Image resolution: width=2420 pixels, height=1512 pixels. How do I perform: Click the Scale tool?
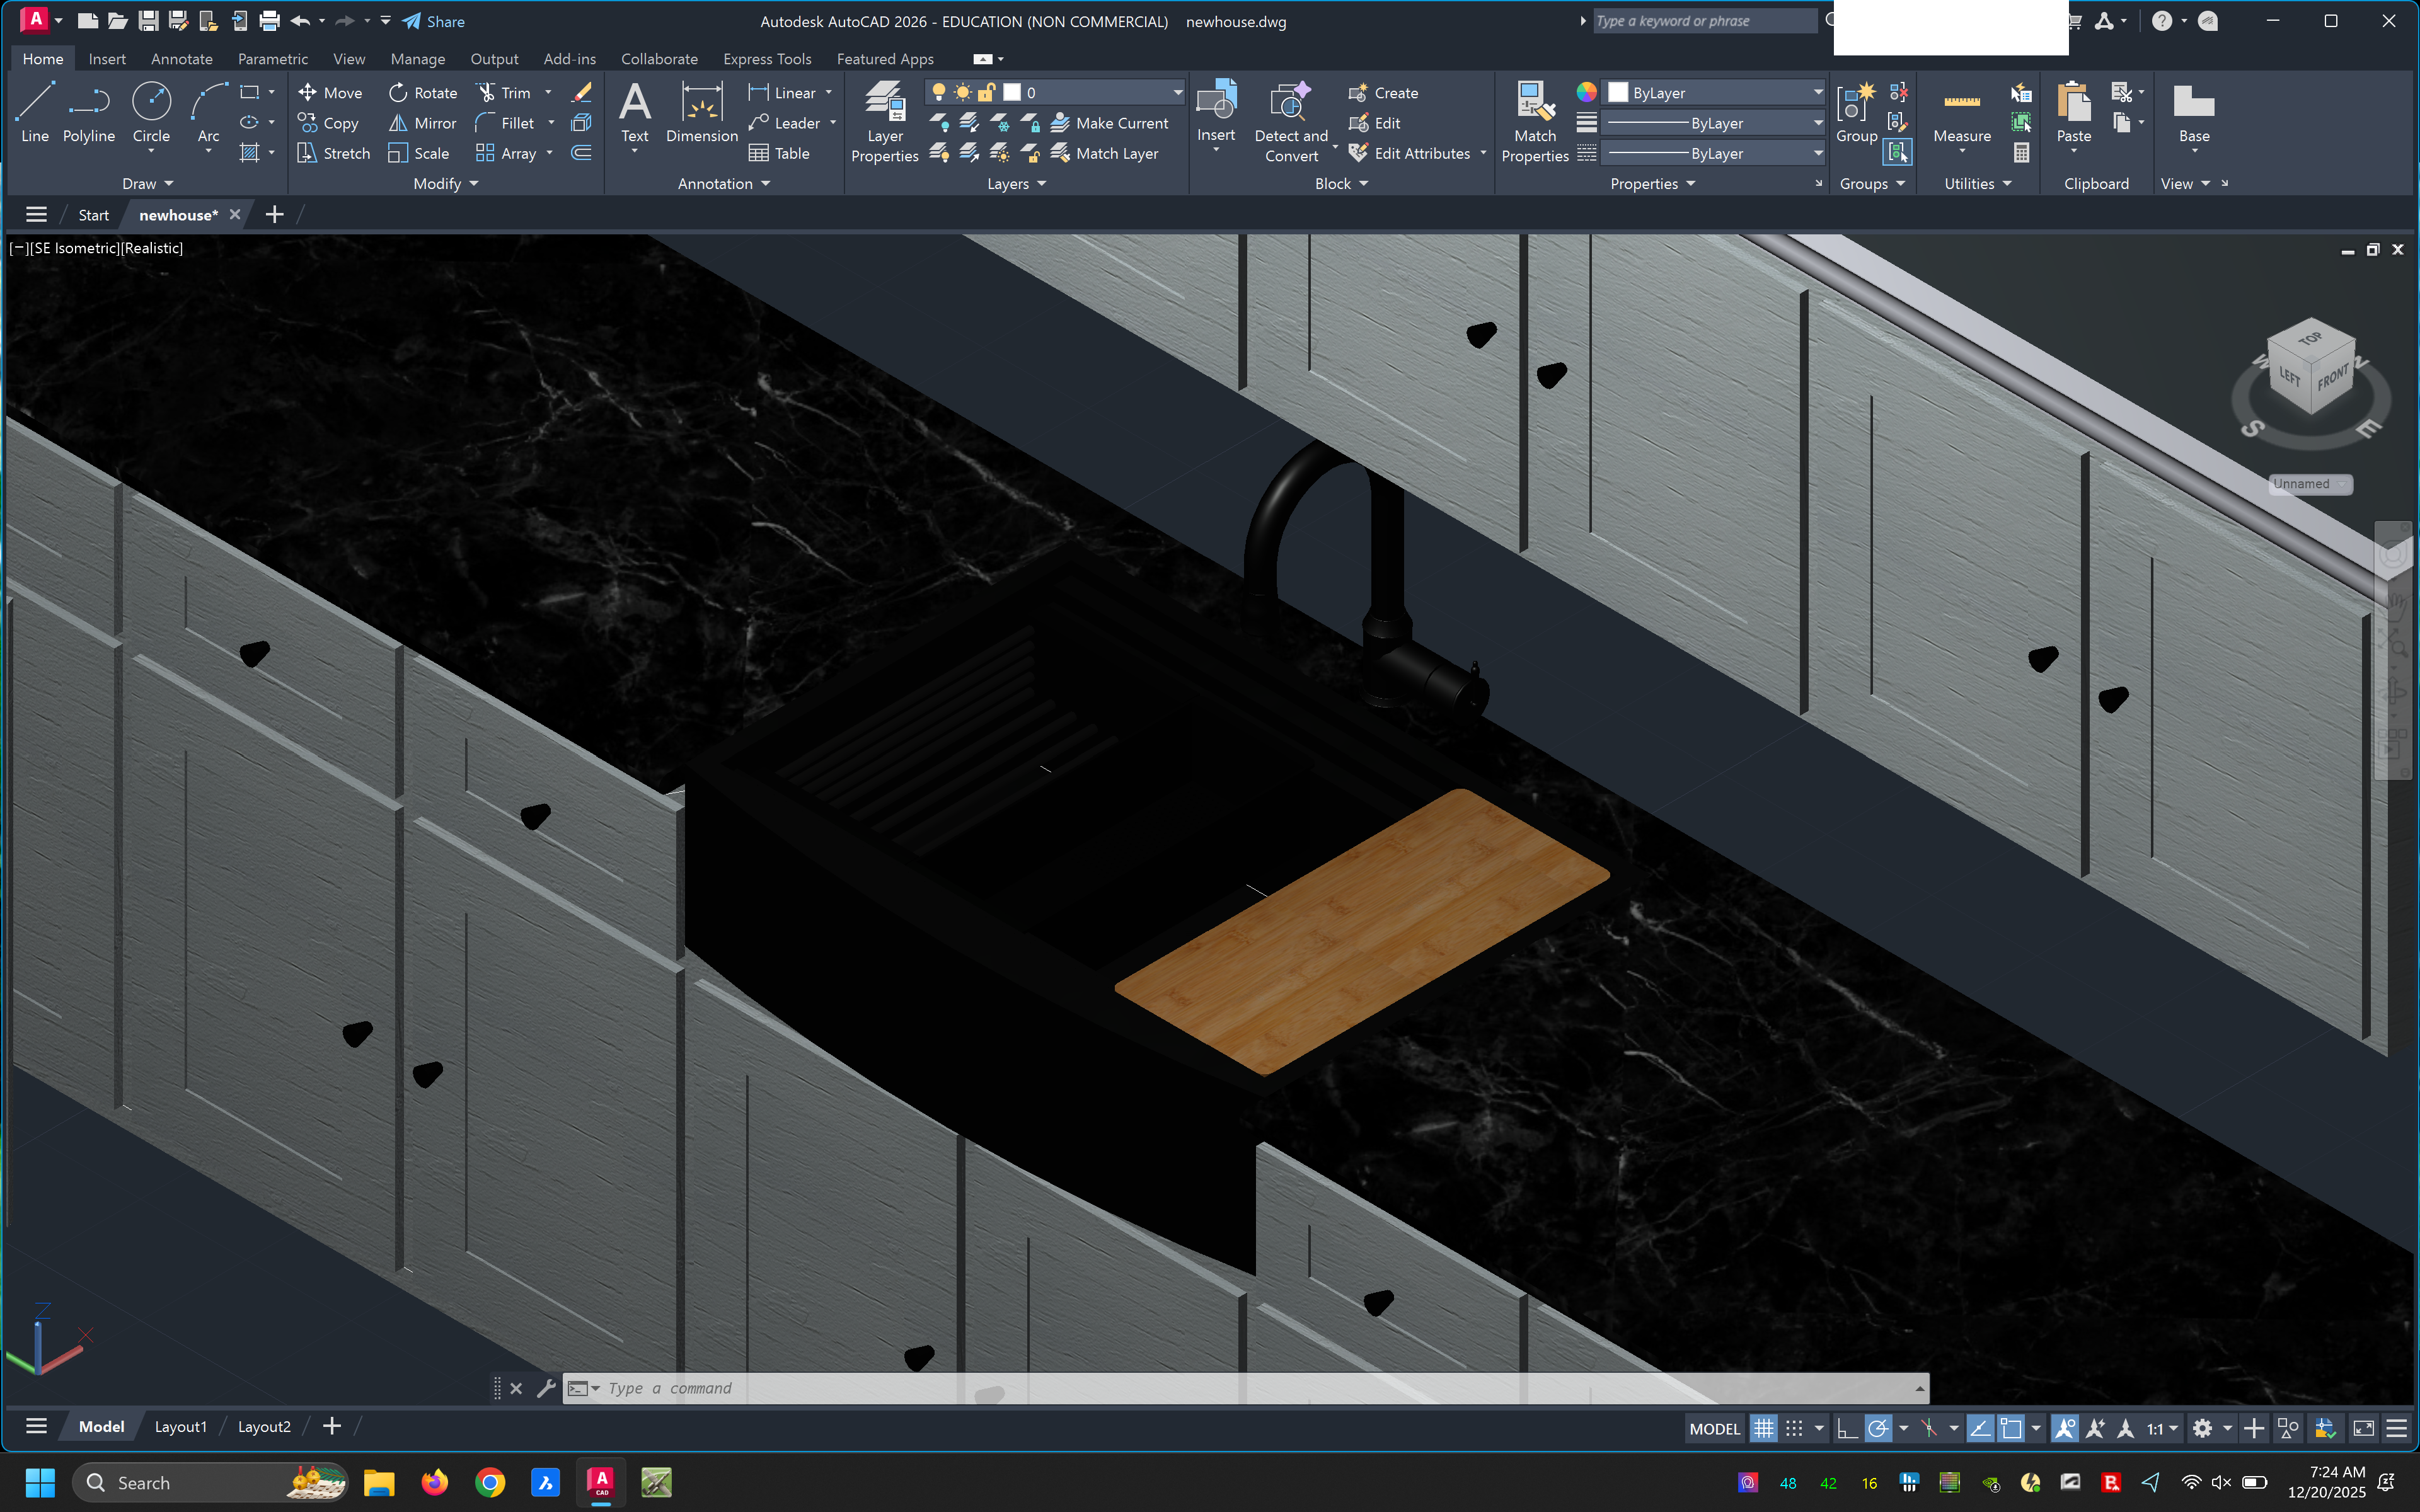pos(419,153)
